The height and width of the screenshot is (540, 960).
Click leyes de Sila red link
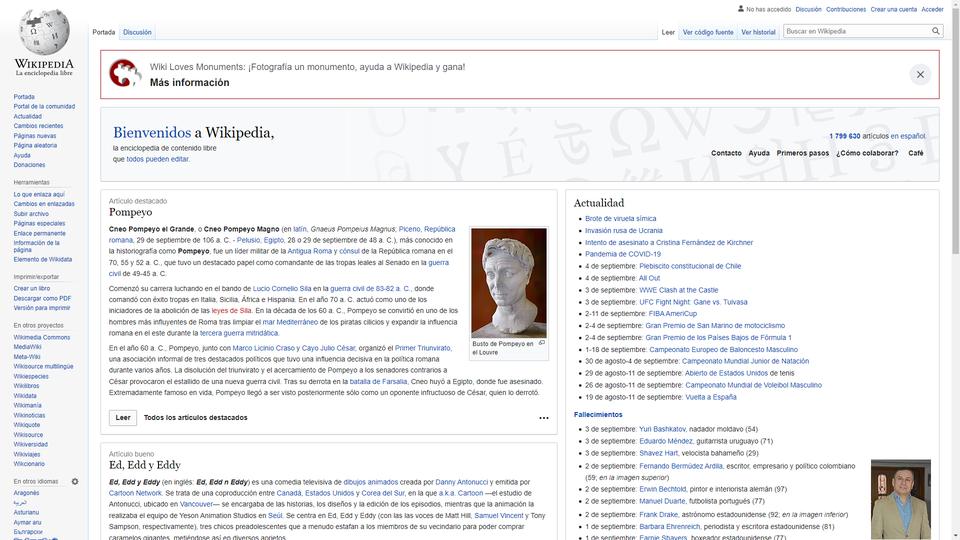pos(231,311)
